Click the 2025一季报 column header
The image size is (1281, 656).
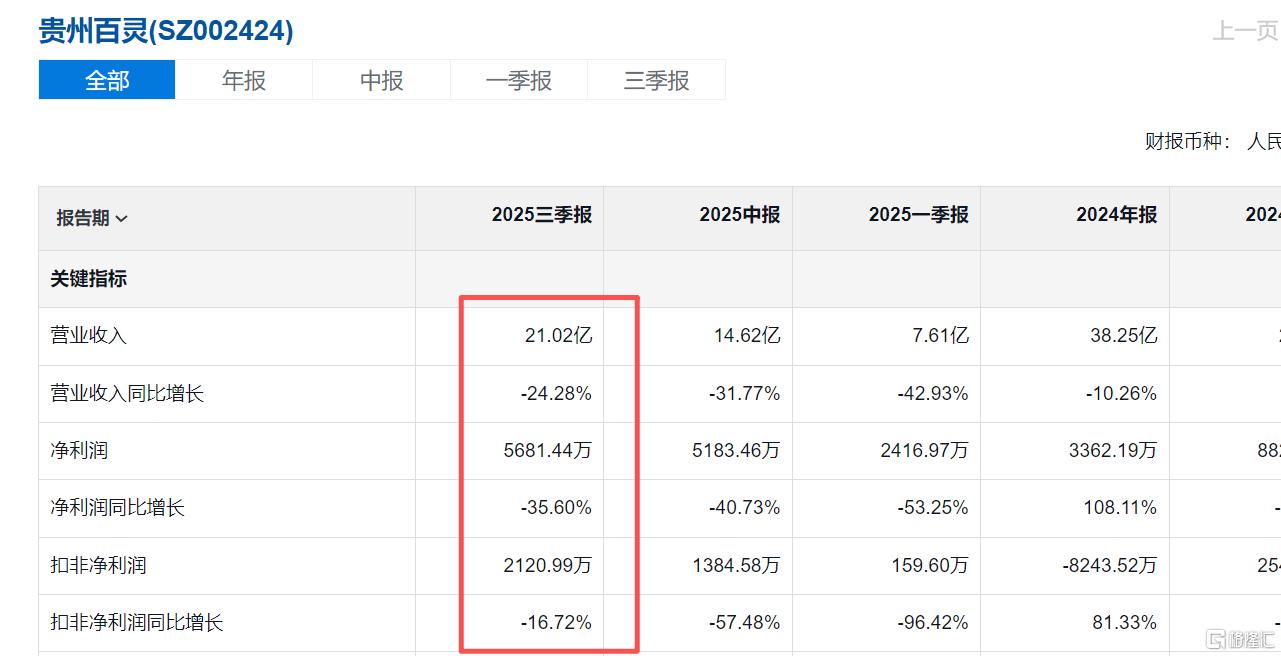tap(918, 215)
